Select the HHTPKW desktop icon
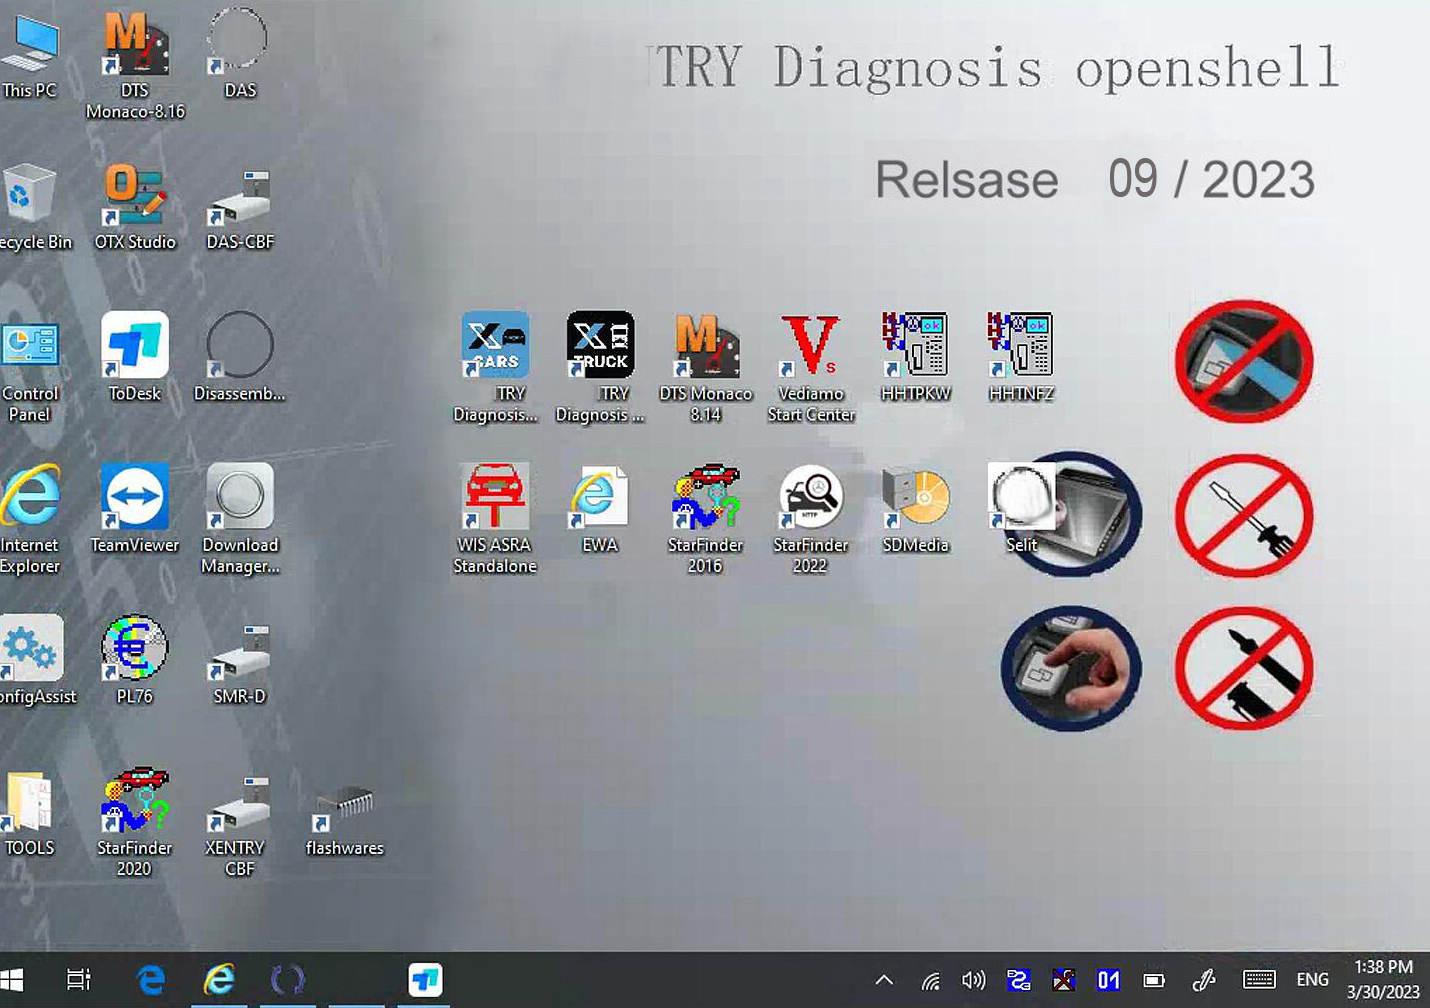Viewport: 1430px width, 1008px height. [915, 357]
